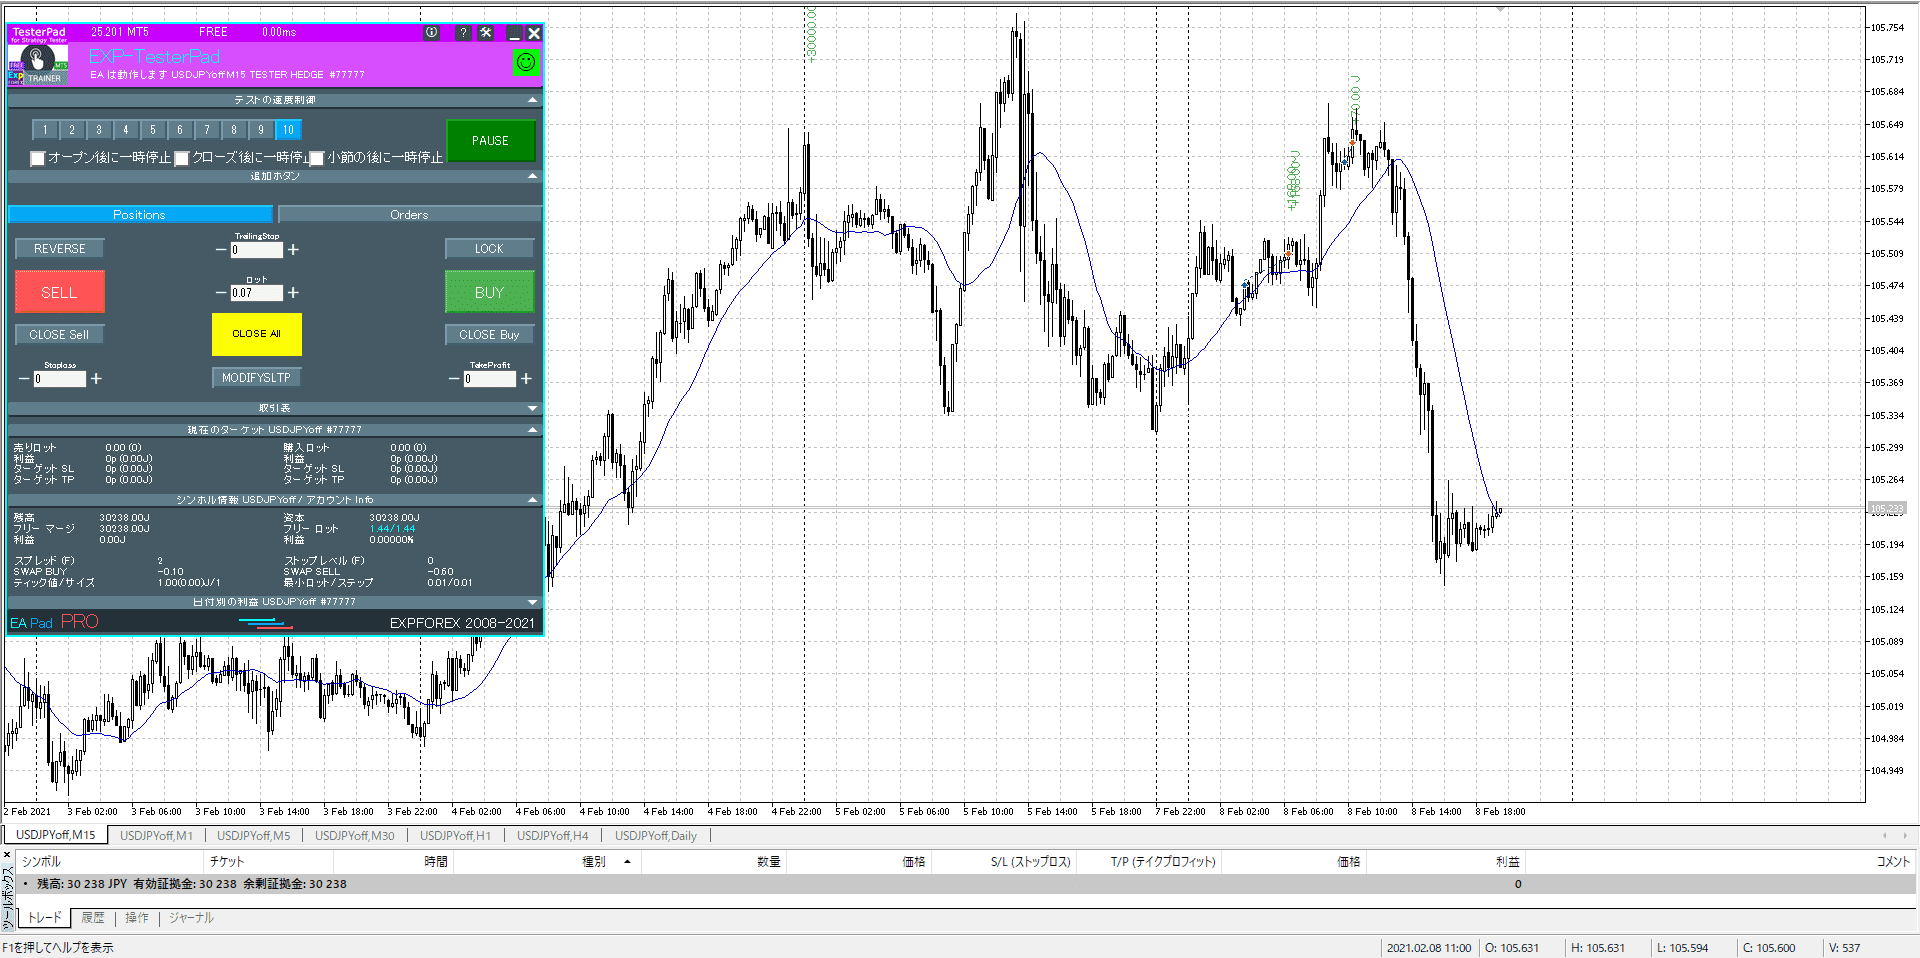Enable pause after open checkbox
1920x958 pixels.
pos(38,158)
